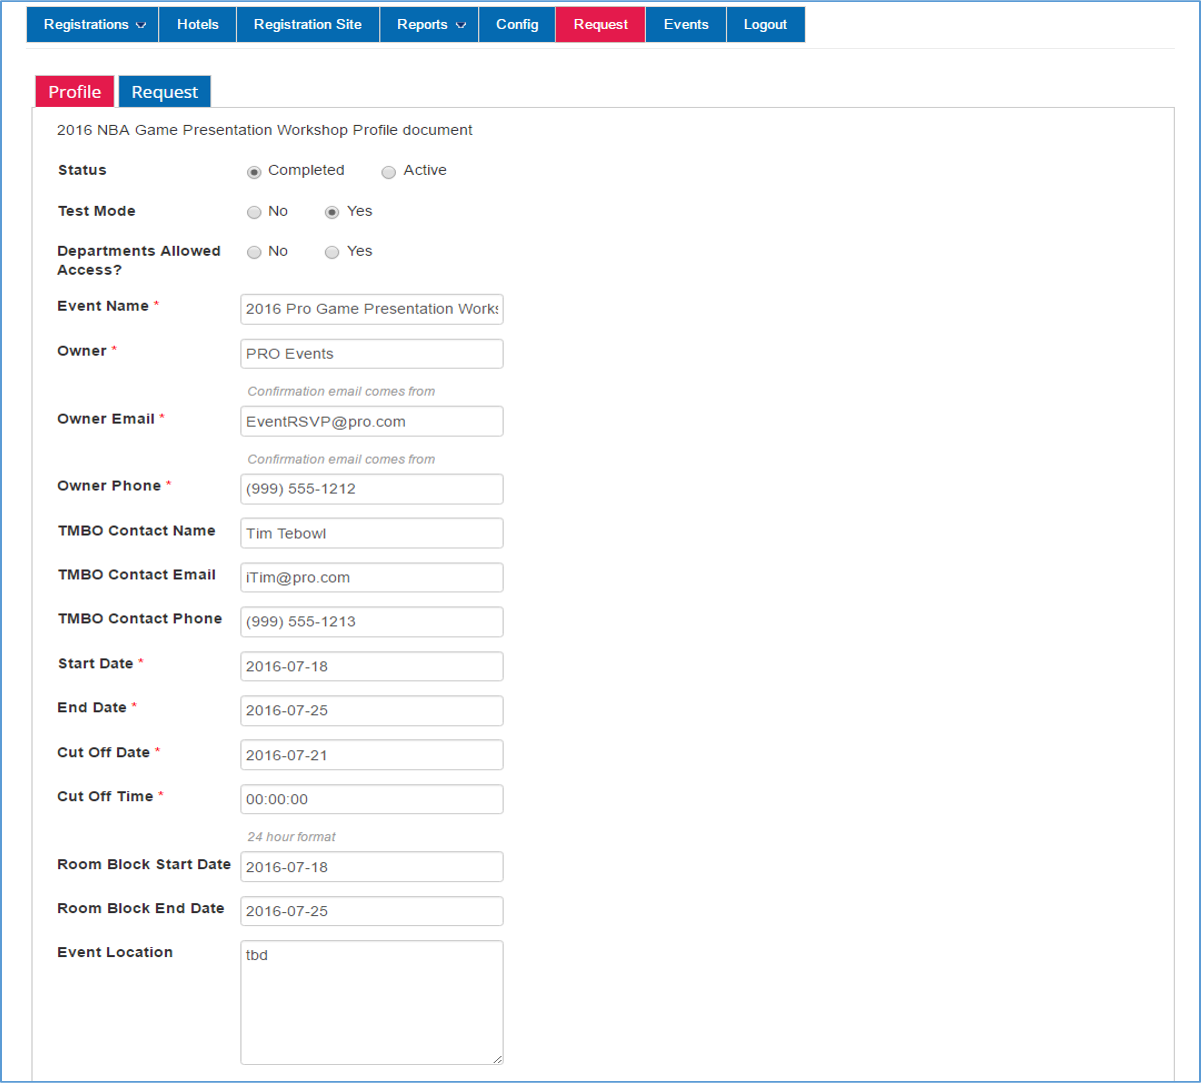Set Departments Allowed Access to Yes

pos(332,252)
